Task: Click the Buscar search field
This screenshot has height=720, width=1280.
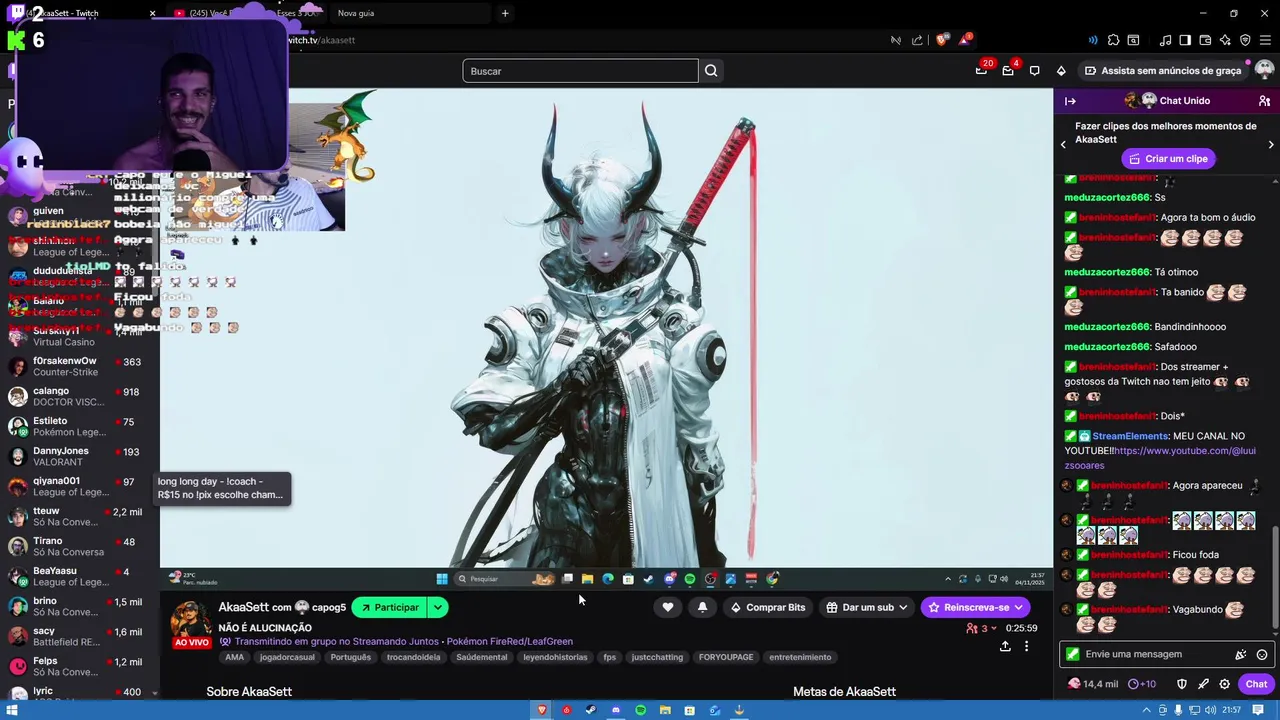Action: pyautogui.click(x=580, y=71)
